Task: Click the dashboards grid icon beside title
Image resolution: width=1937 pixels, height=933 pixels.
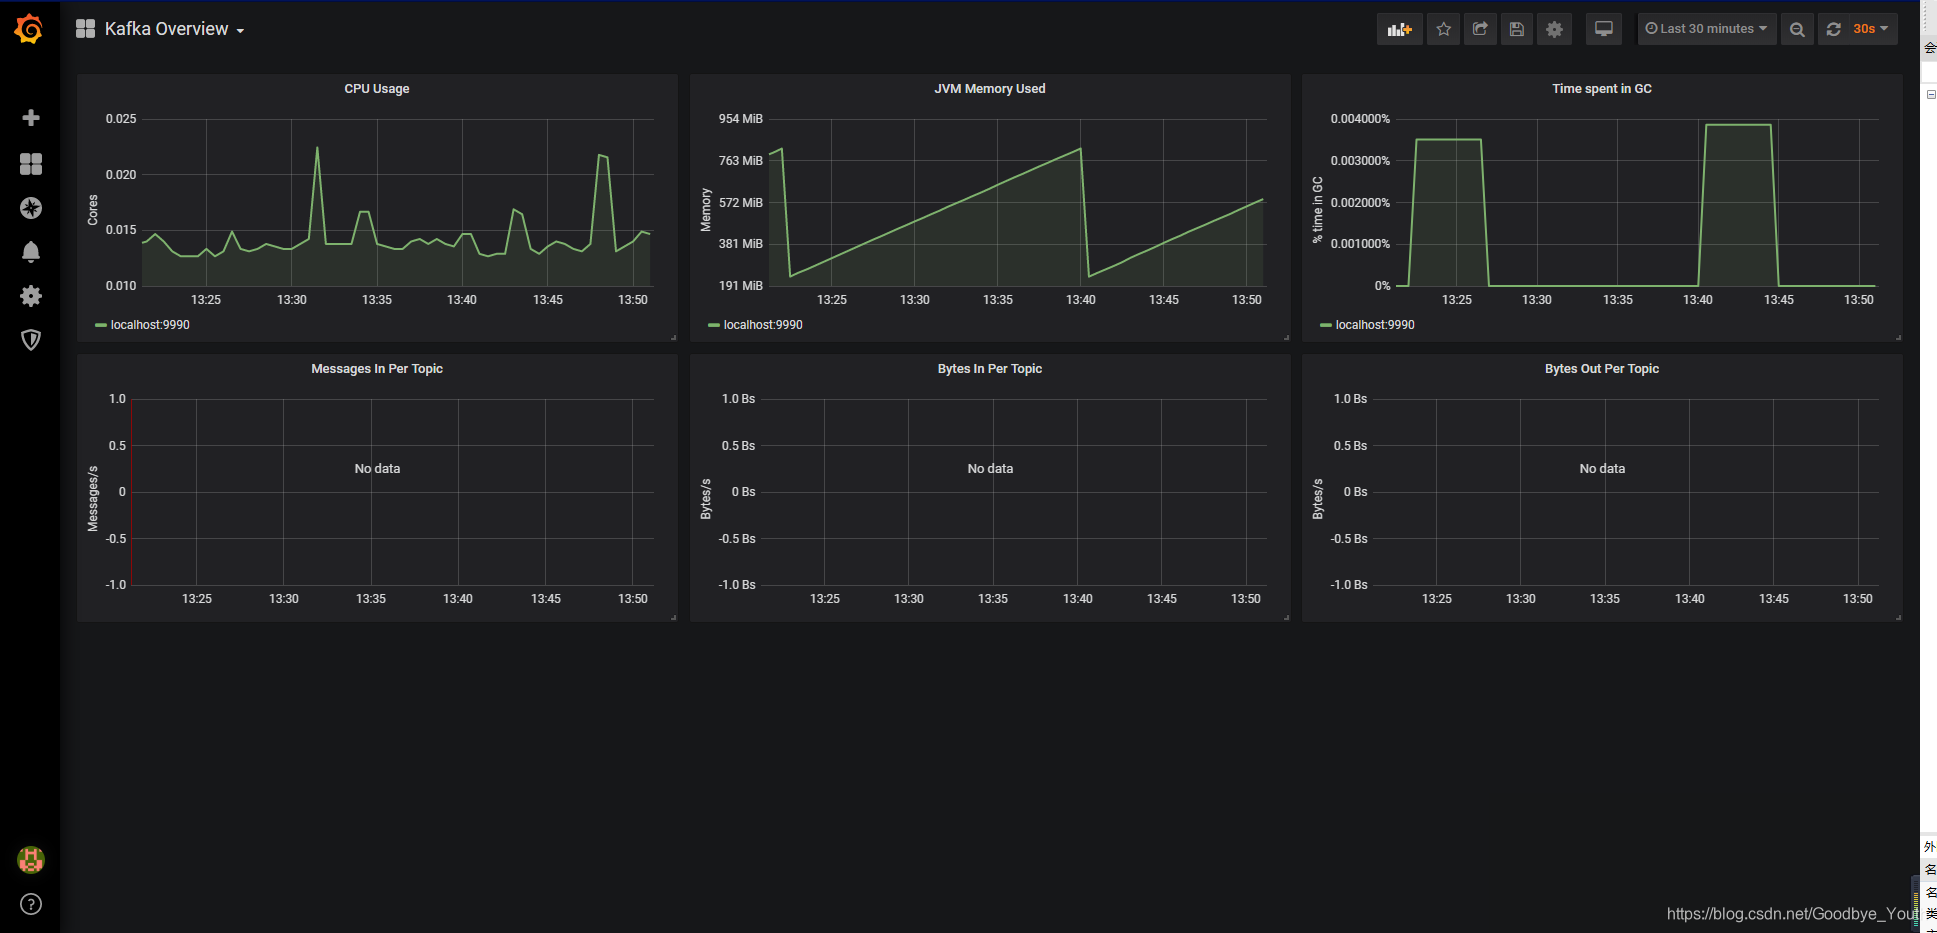Action: click(x=85, y=29)
